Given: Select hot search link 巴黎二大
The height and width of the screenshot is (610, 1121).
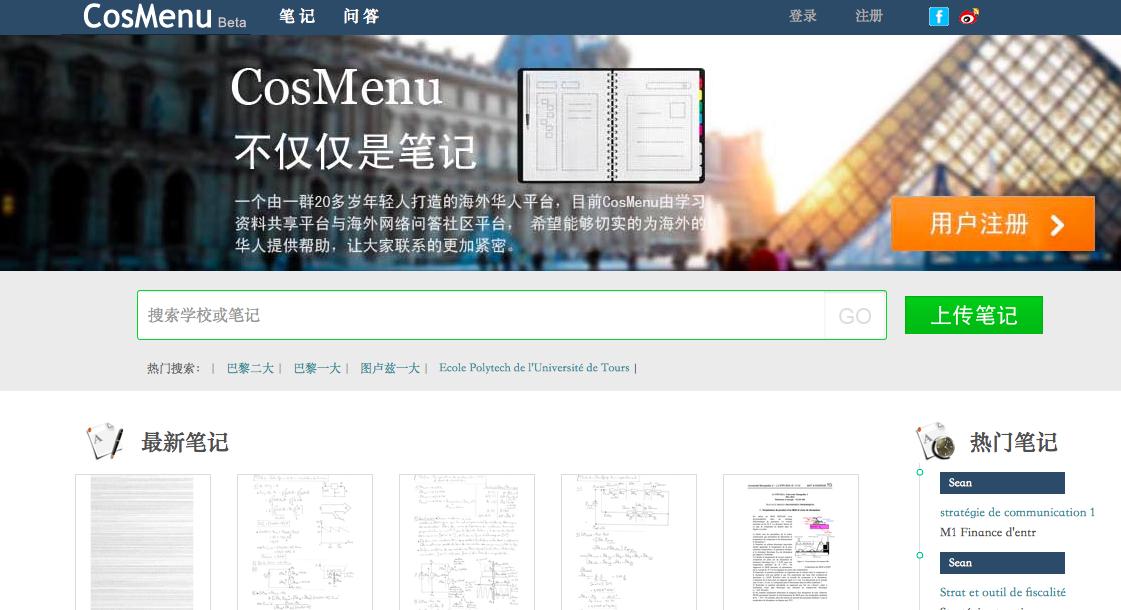Looking at the screenshot, I should (250, 368).
